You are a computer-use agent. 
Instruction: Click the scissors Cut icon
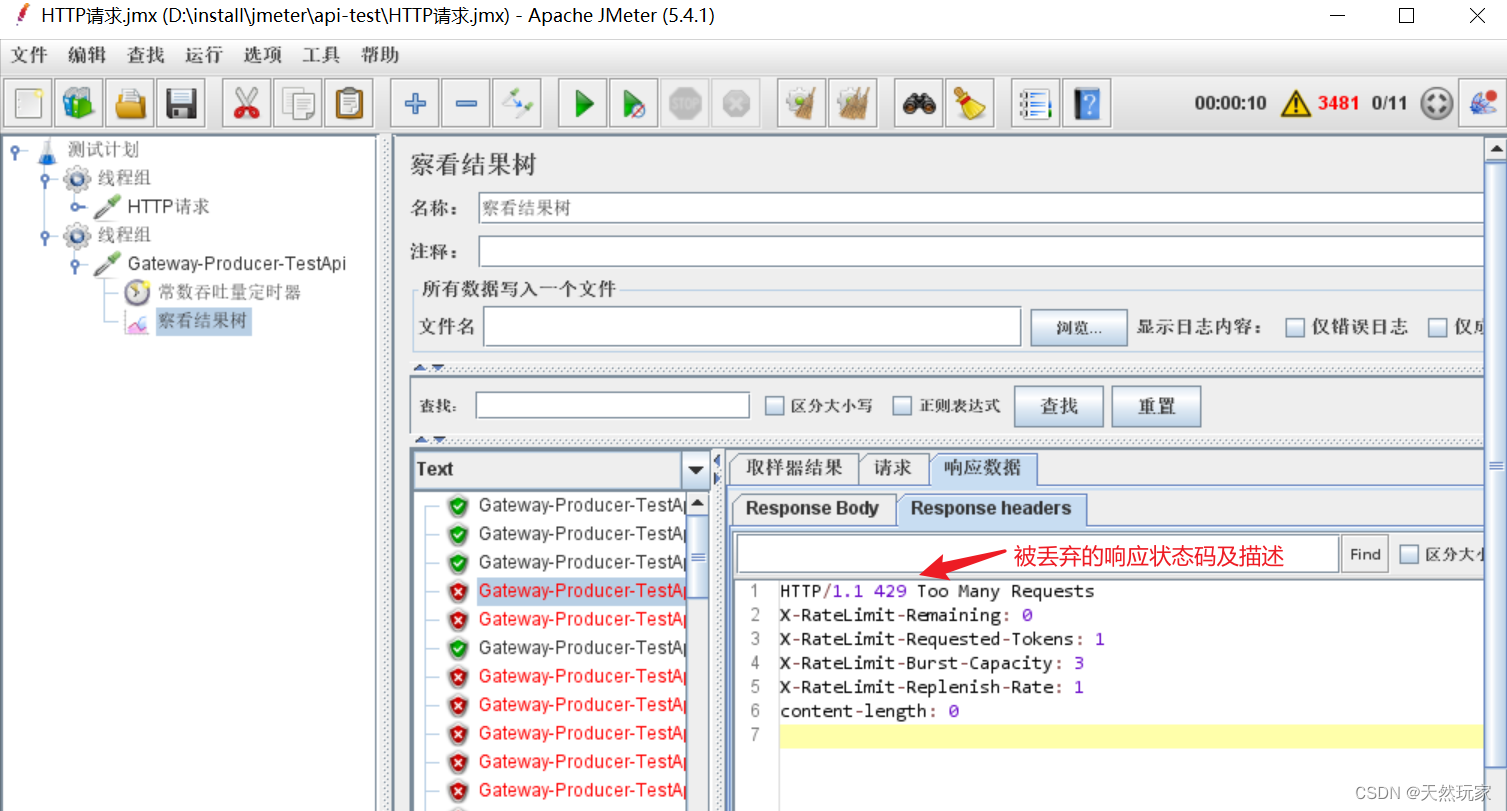tap(246, 103)
